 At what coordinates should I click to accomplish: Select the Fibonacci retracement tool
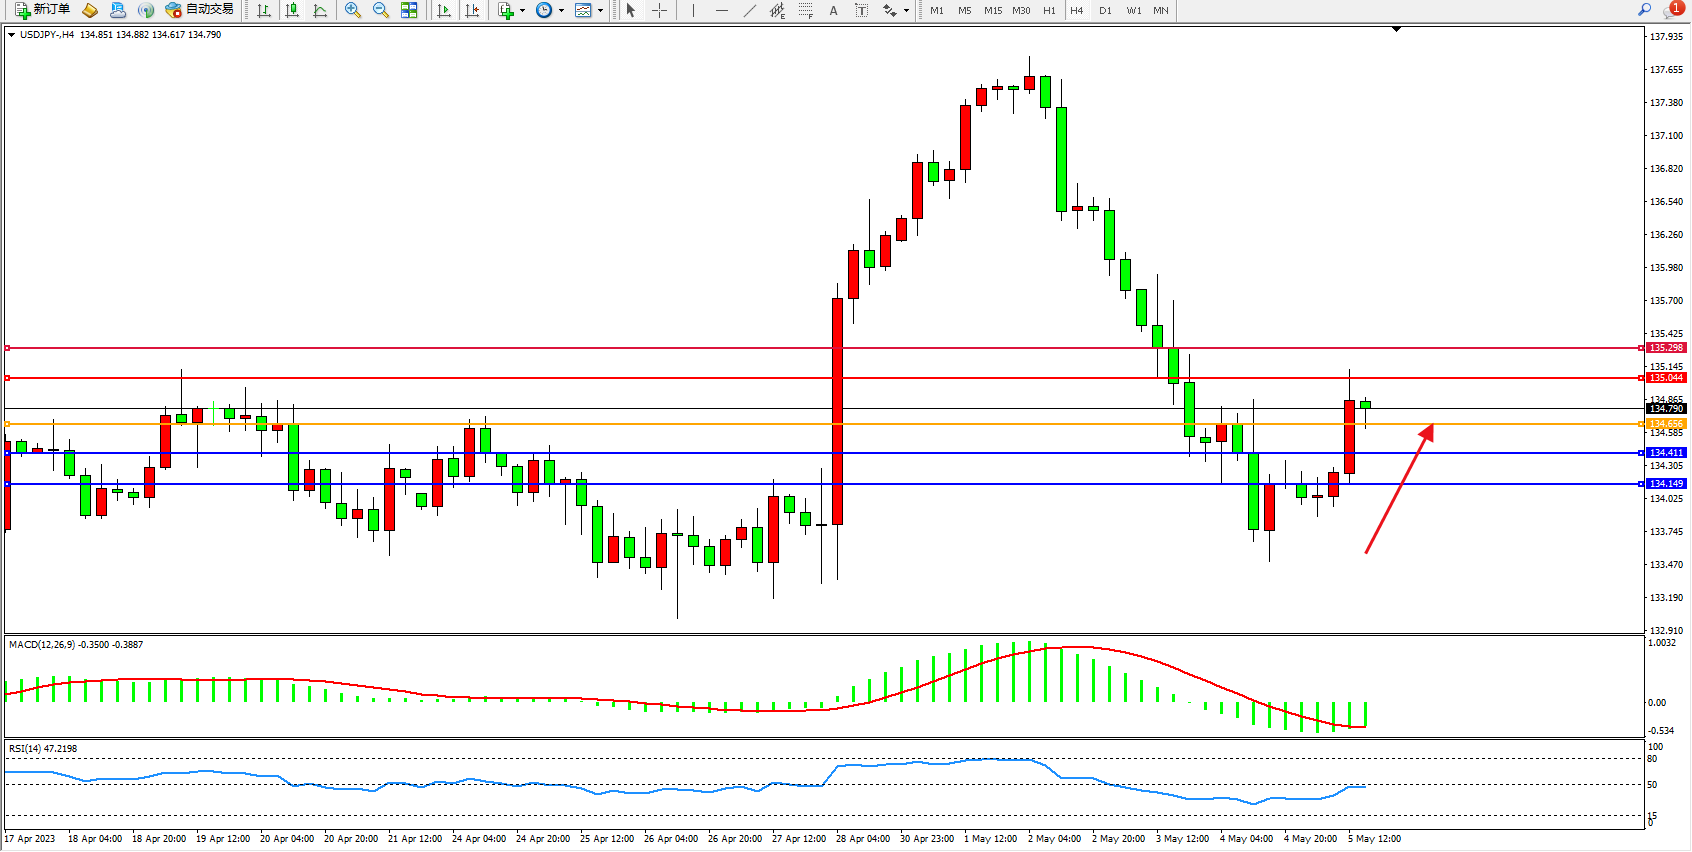pos(806,10)
